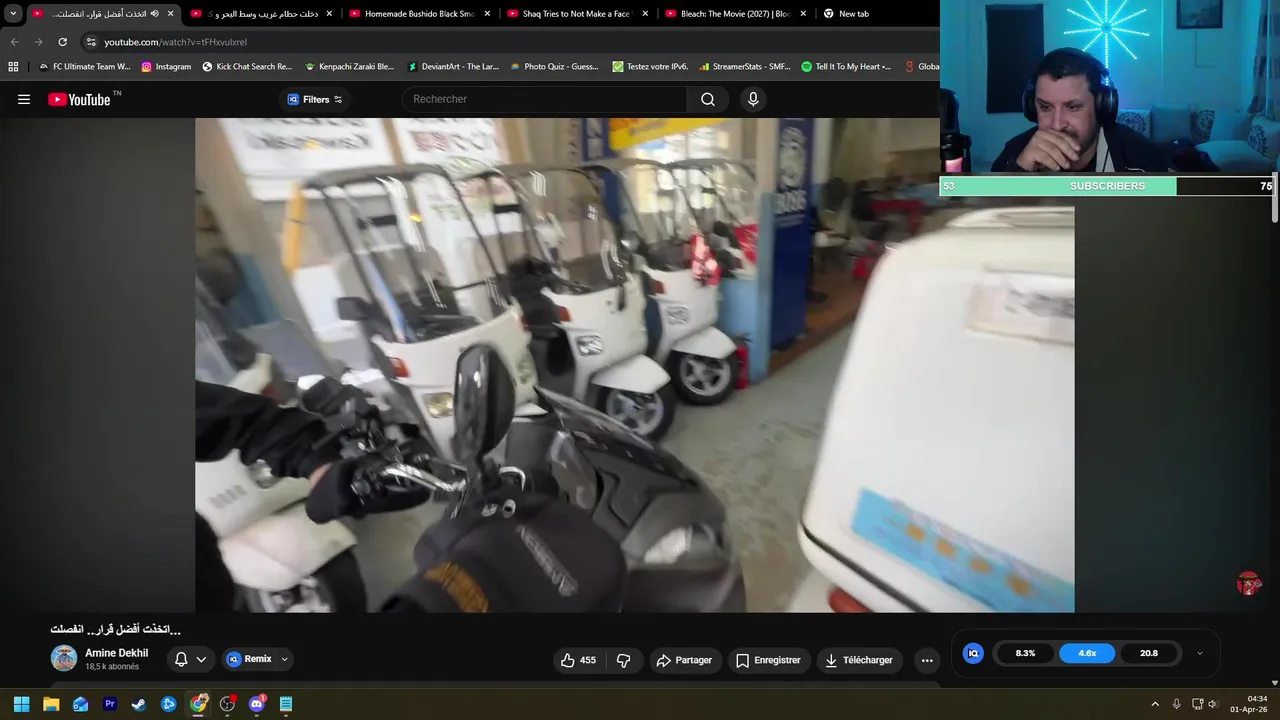Open Windows Start menu
Image resolution: width=1280 pixels, height=720 pixels.
pyautogui.click(x=21, y=704)
